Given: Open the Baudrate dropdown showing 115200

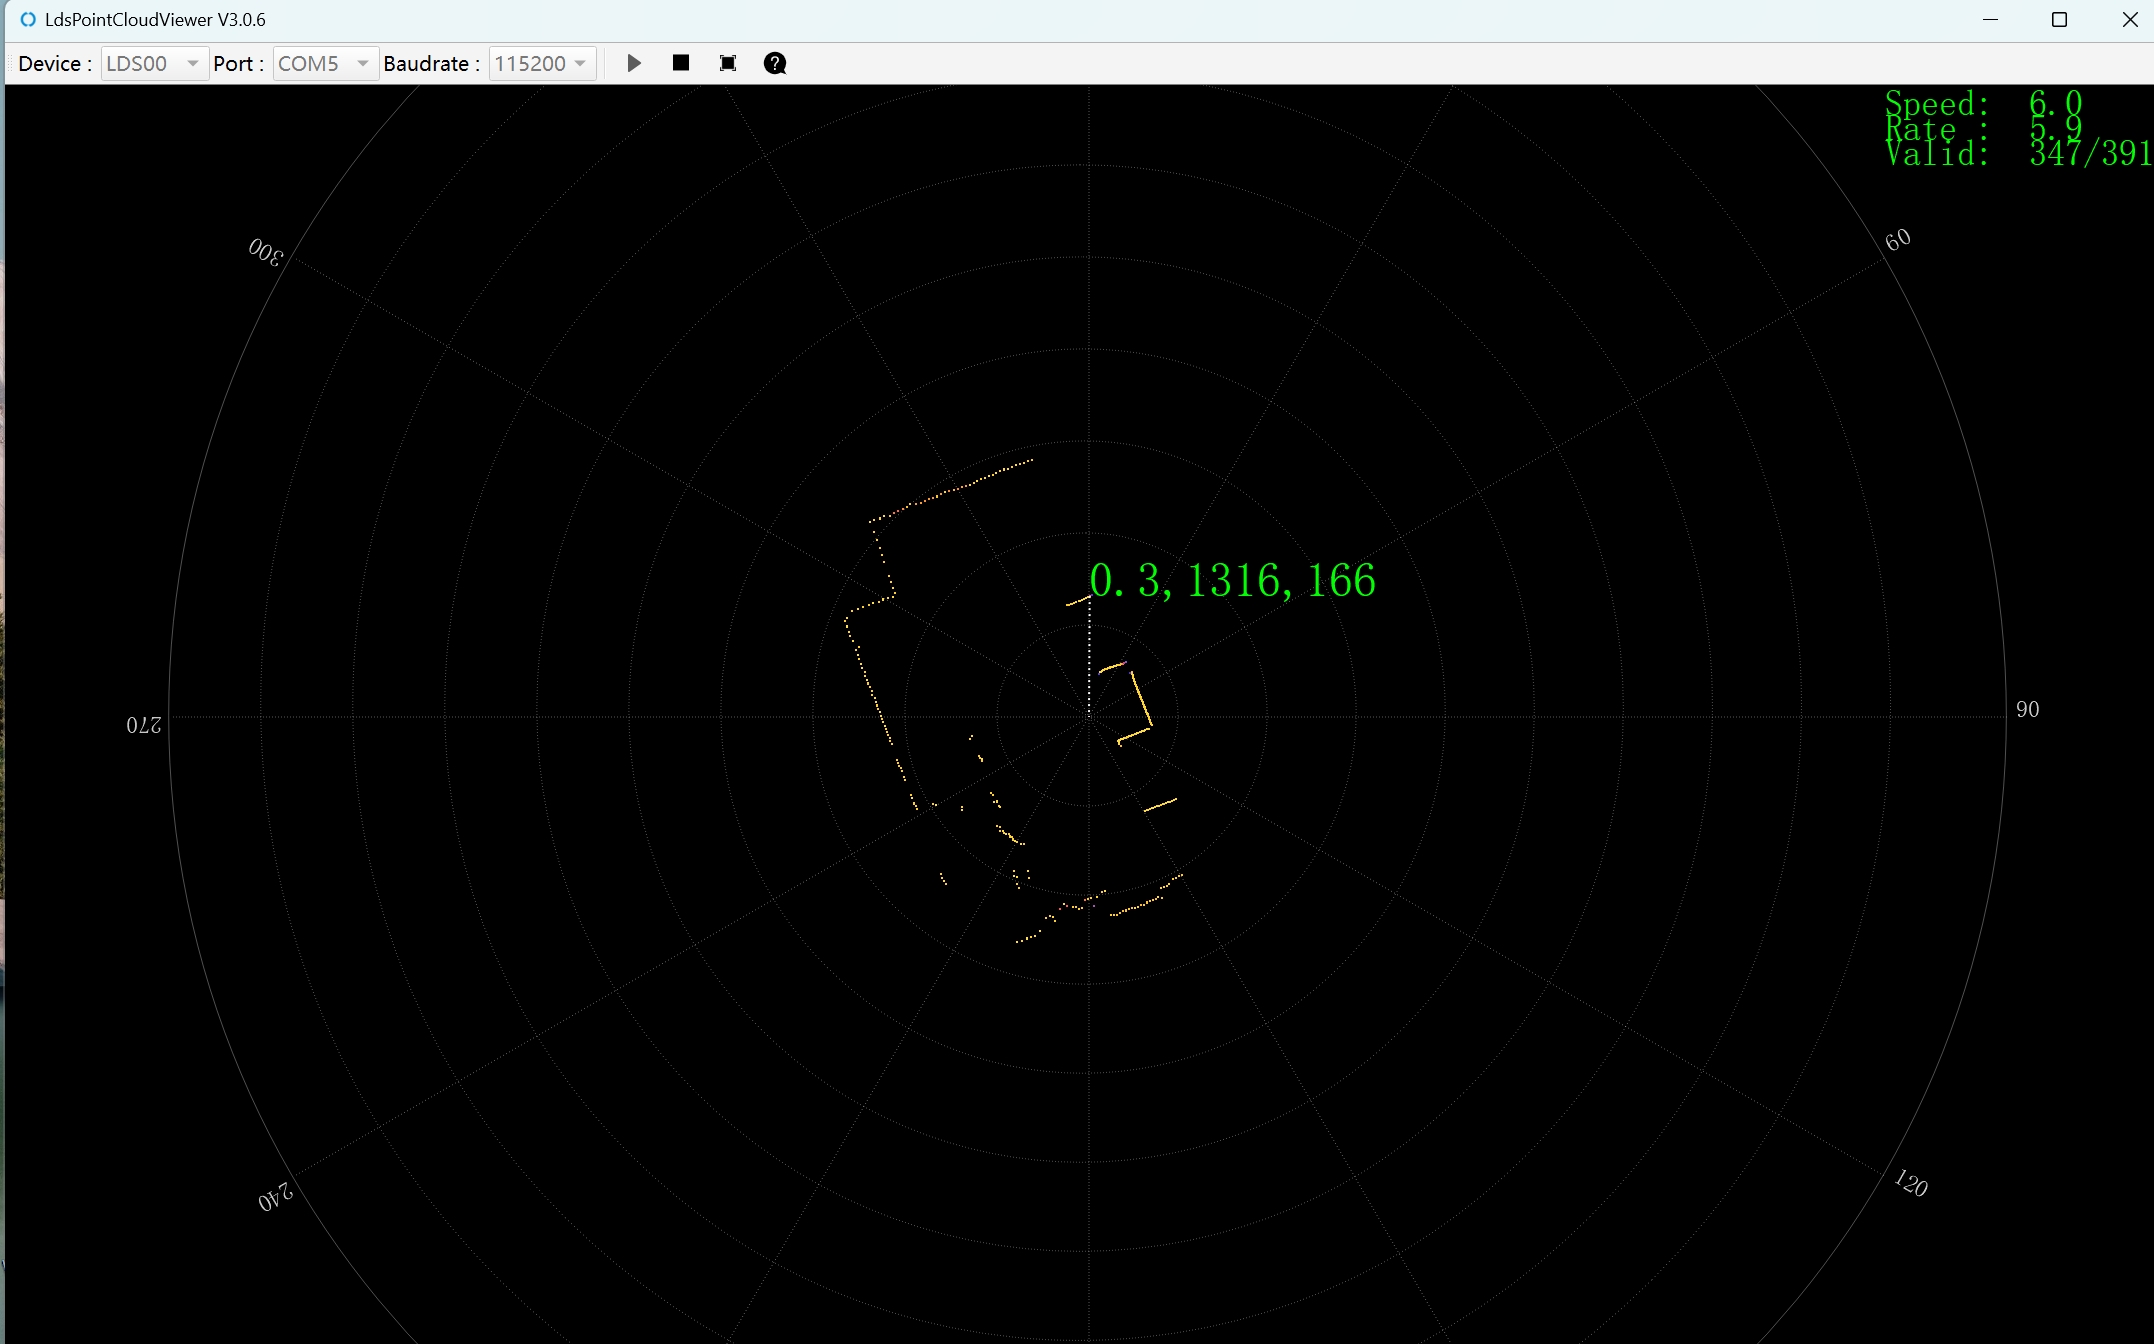Looking at the screenshot, I should [x=542, y=64].
